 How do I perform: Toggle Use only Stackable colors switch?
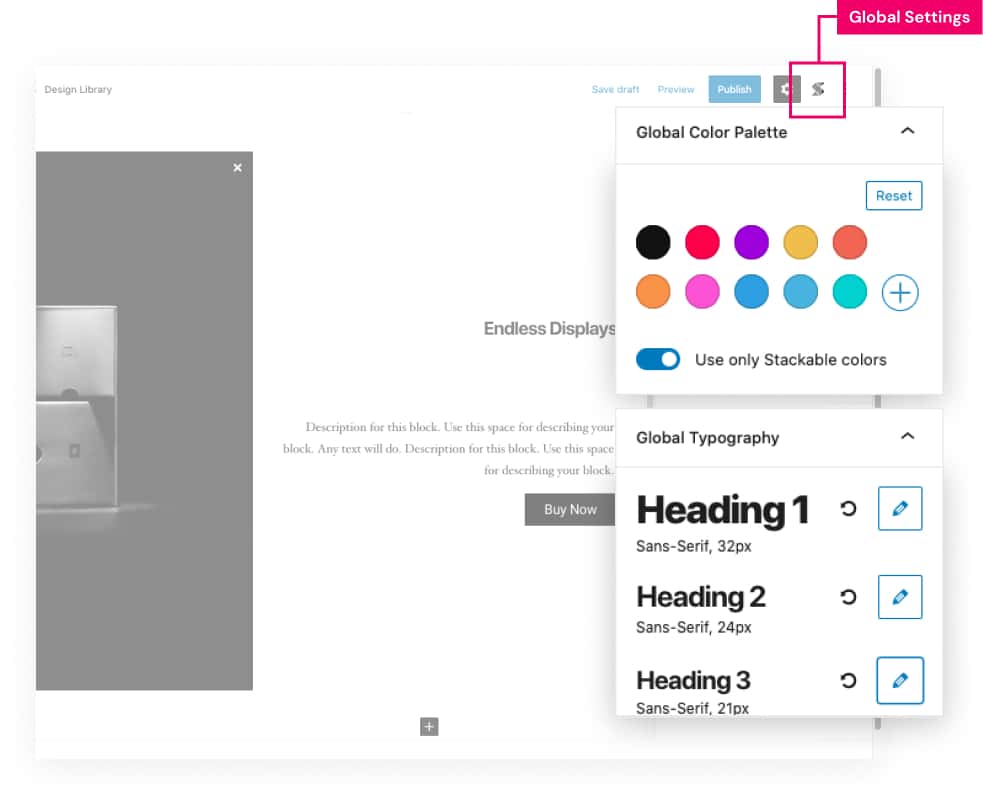click(x=658, y=359)
